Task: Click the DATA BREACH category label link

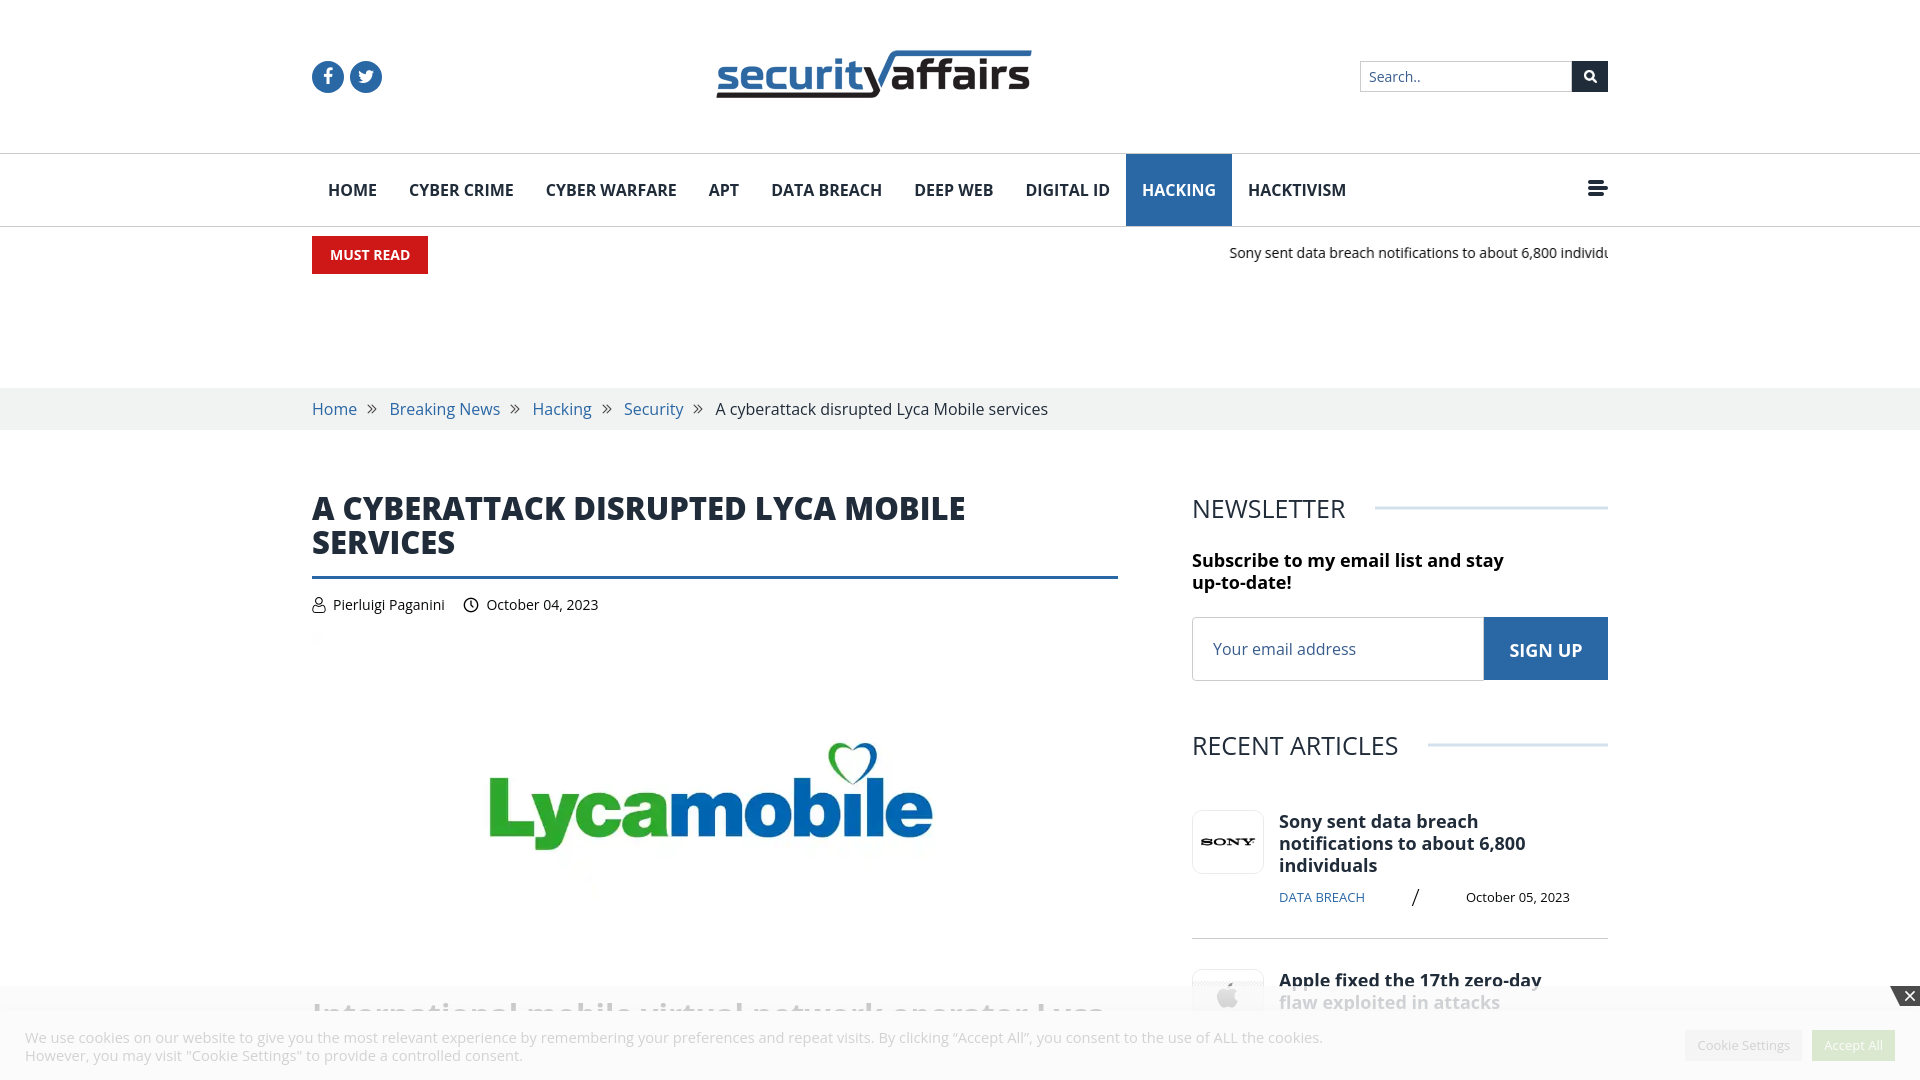Action: pos(1321,897)
